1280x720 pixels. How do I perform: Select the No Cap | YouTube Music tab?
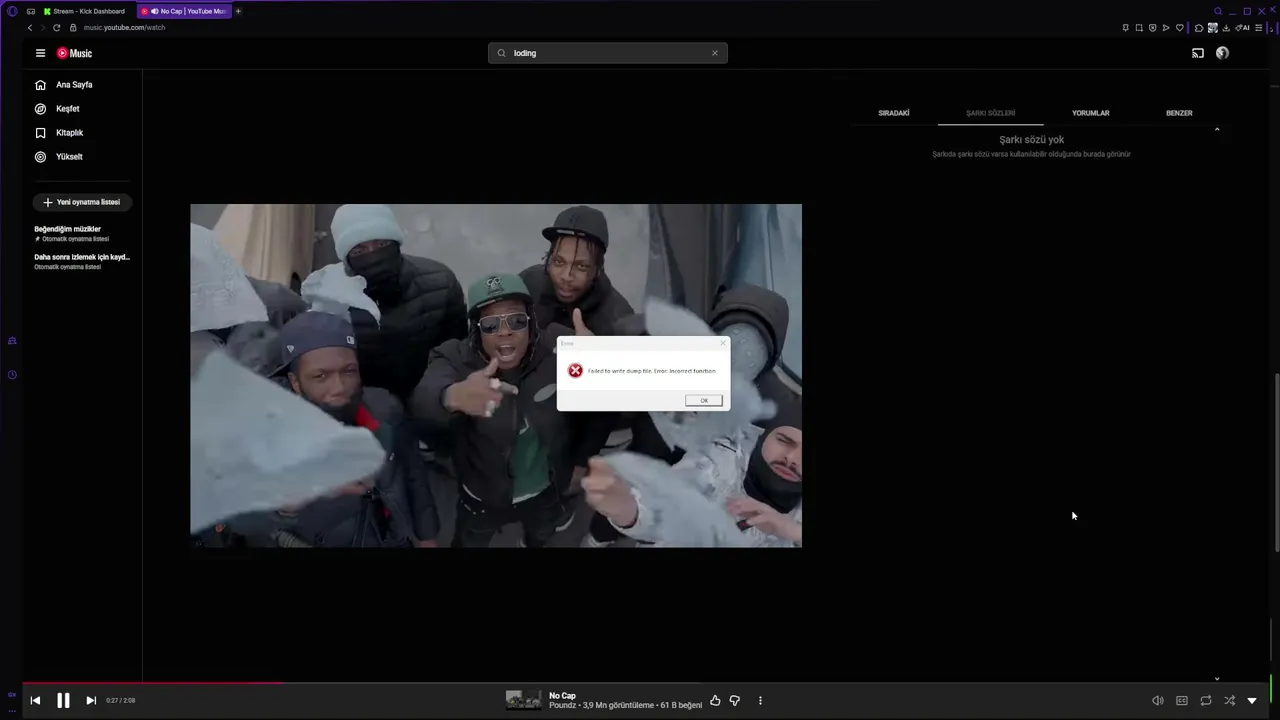point(184,11)
